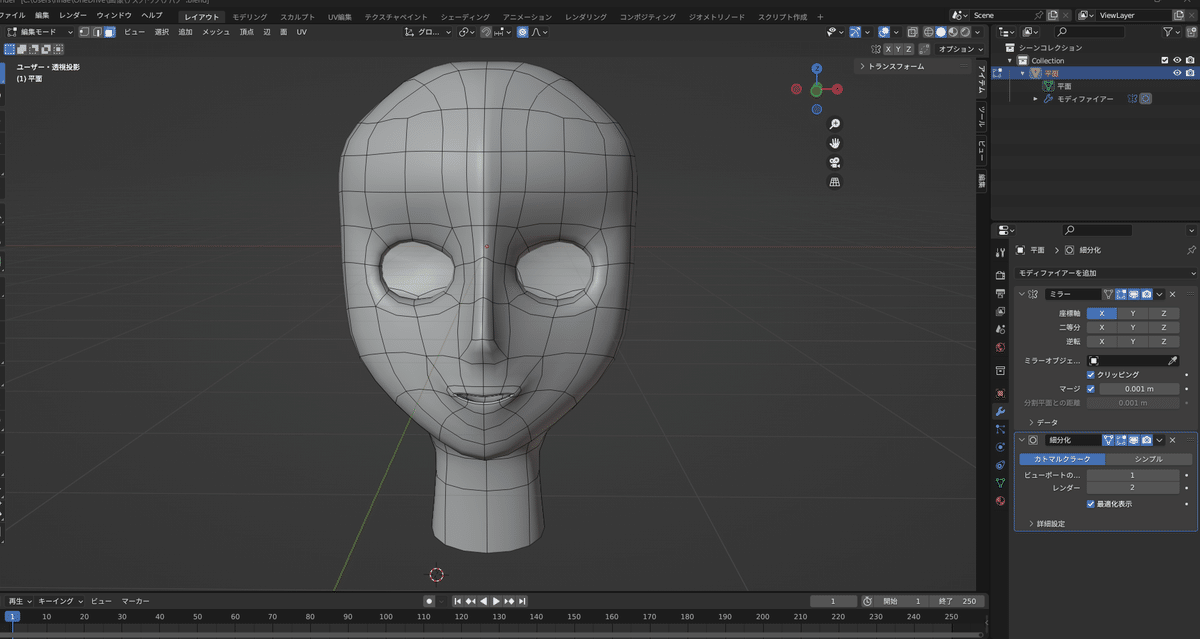The image size is (1200, 639).
Task: Open the timeline キーイング menu
Action: pyautogui.click(x=60, y=601)
